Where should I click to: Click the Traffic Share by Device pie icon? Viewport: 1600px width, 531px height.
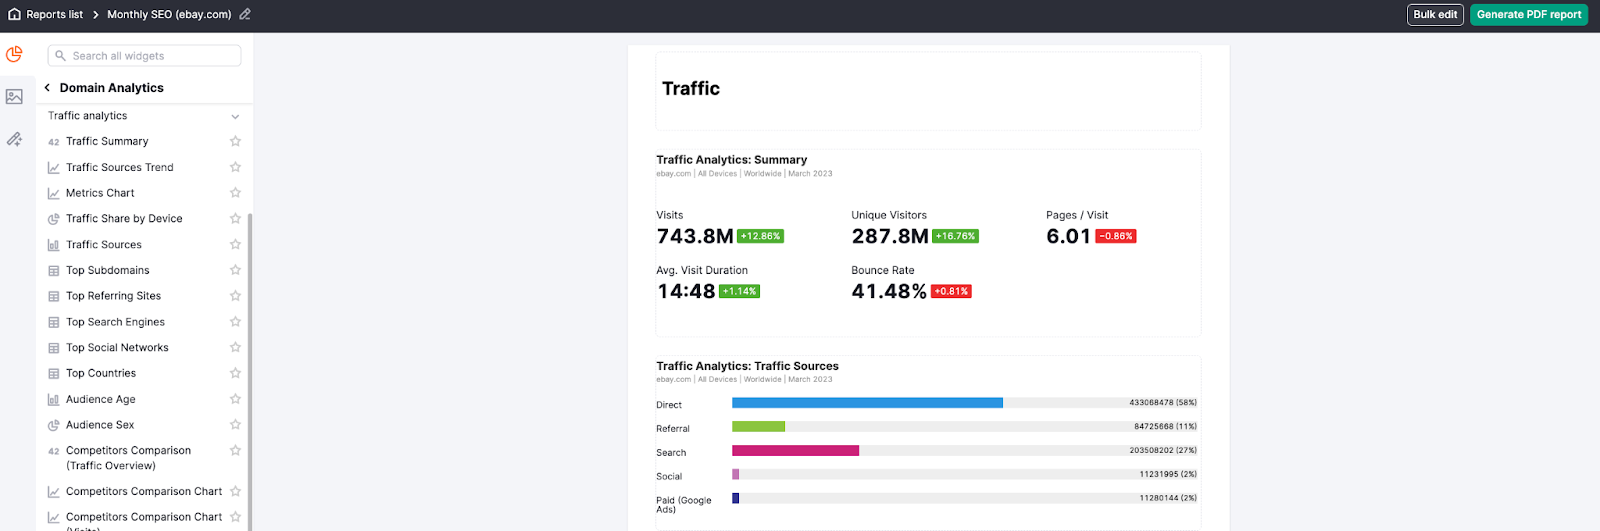click(x=54, y=219)
